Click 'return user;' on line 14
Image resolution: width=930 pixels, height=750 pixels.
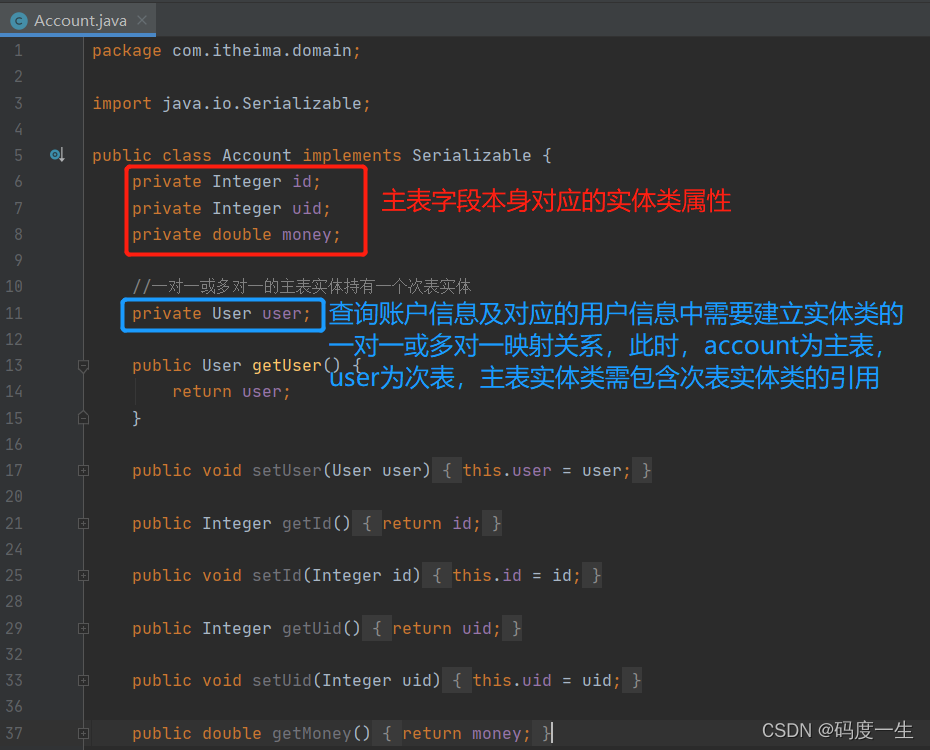(x=231, y=392)
